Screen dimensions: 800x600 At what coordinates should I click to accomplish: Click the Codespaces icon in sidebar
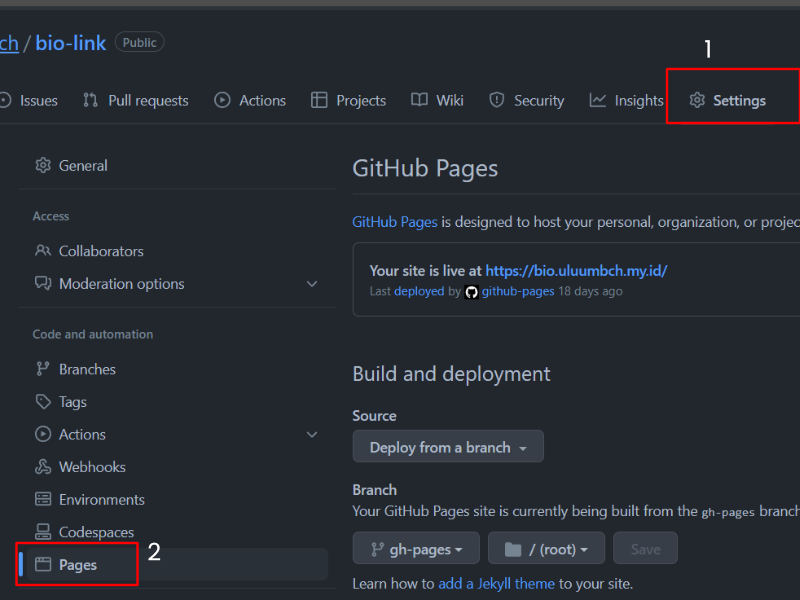[43, 532]
